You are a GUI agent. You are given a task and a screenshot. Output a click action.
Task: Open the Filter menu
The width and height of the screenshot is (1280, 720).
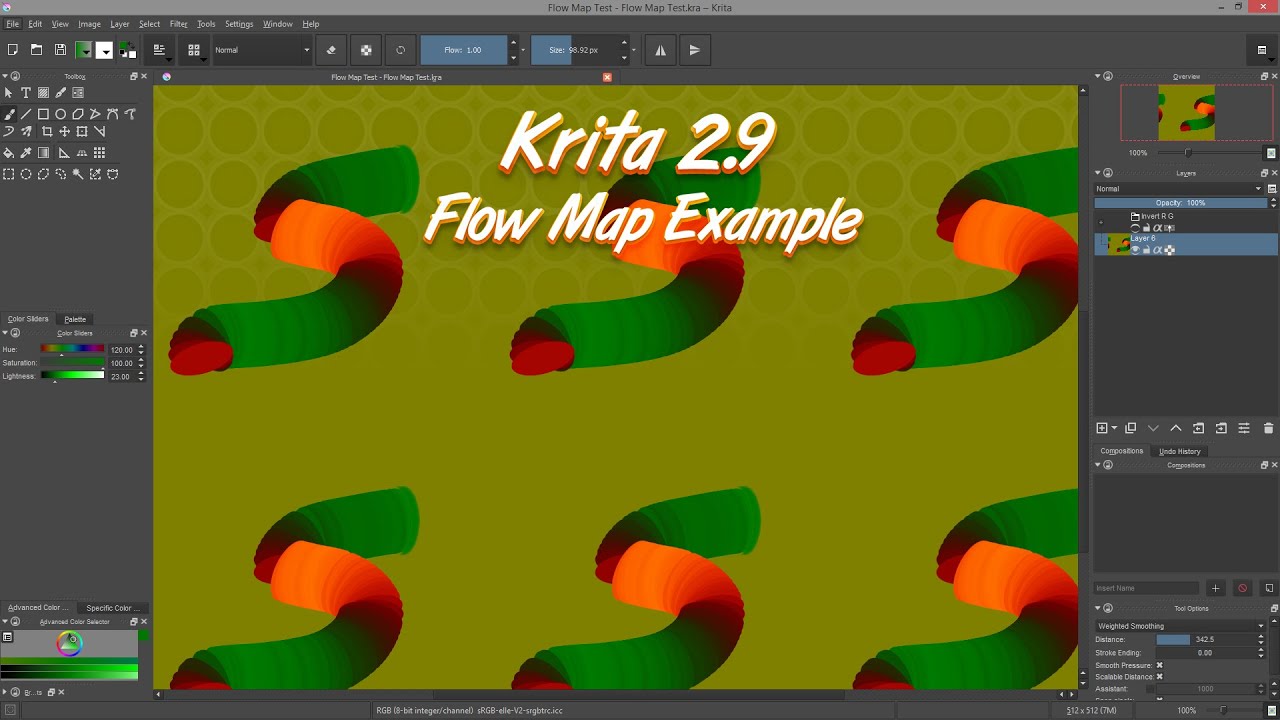pyautogui.click(x=178, y=24)
